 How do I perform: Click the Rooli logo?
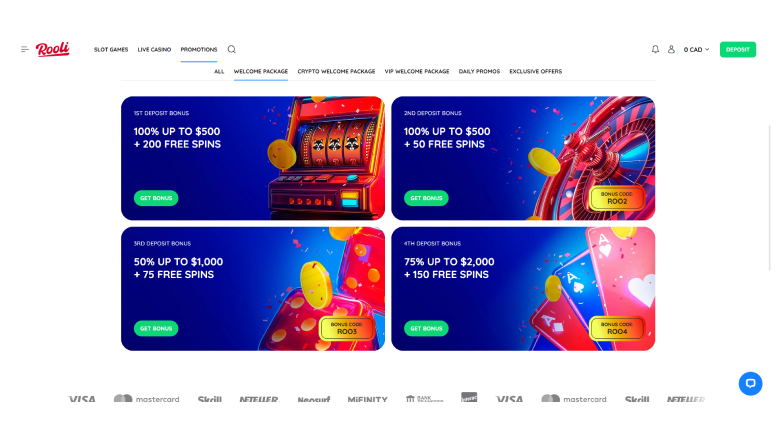point(52,49)
